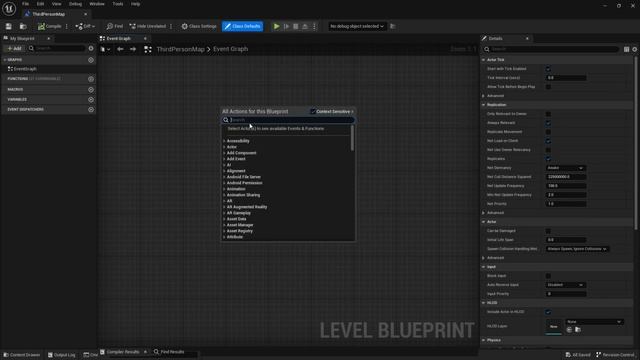The height and width of the screenshot is (360, 640).
Task: Open the Output Log
Action: pyautogui.click(x=62, y=355)
